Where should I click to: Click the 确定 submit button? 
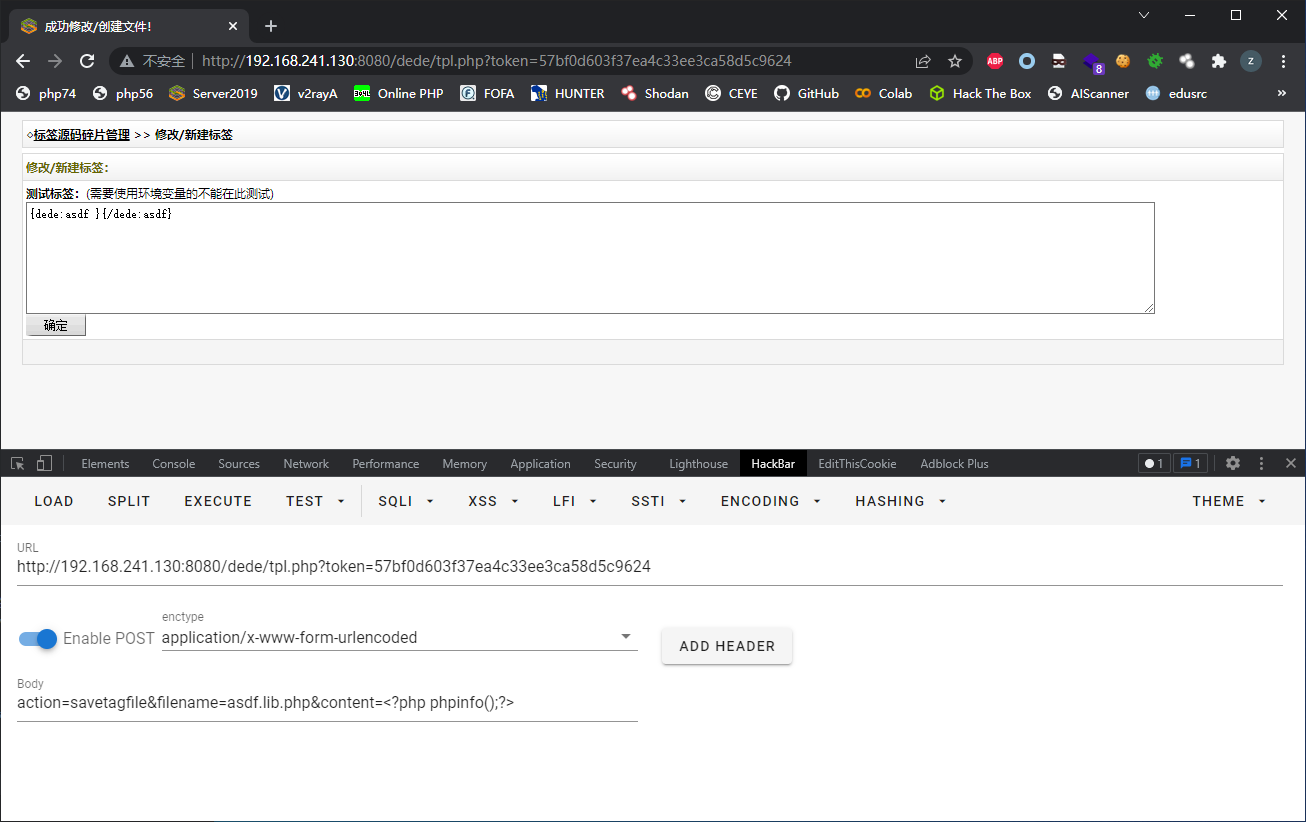[x=56, y=325]
